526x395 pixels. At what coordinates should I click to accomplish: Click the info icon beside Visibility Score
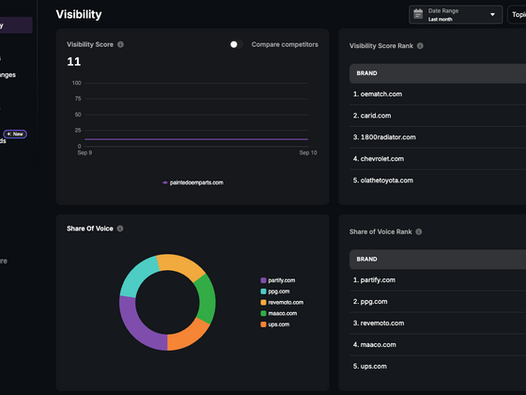click(x=121, y=44)
